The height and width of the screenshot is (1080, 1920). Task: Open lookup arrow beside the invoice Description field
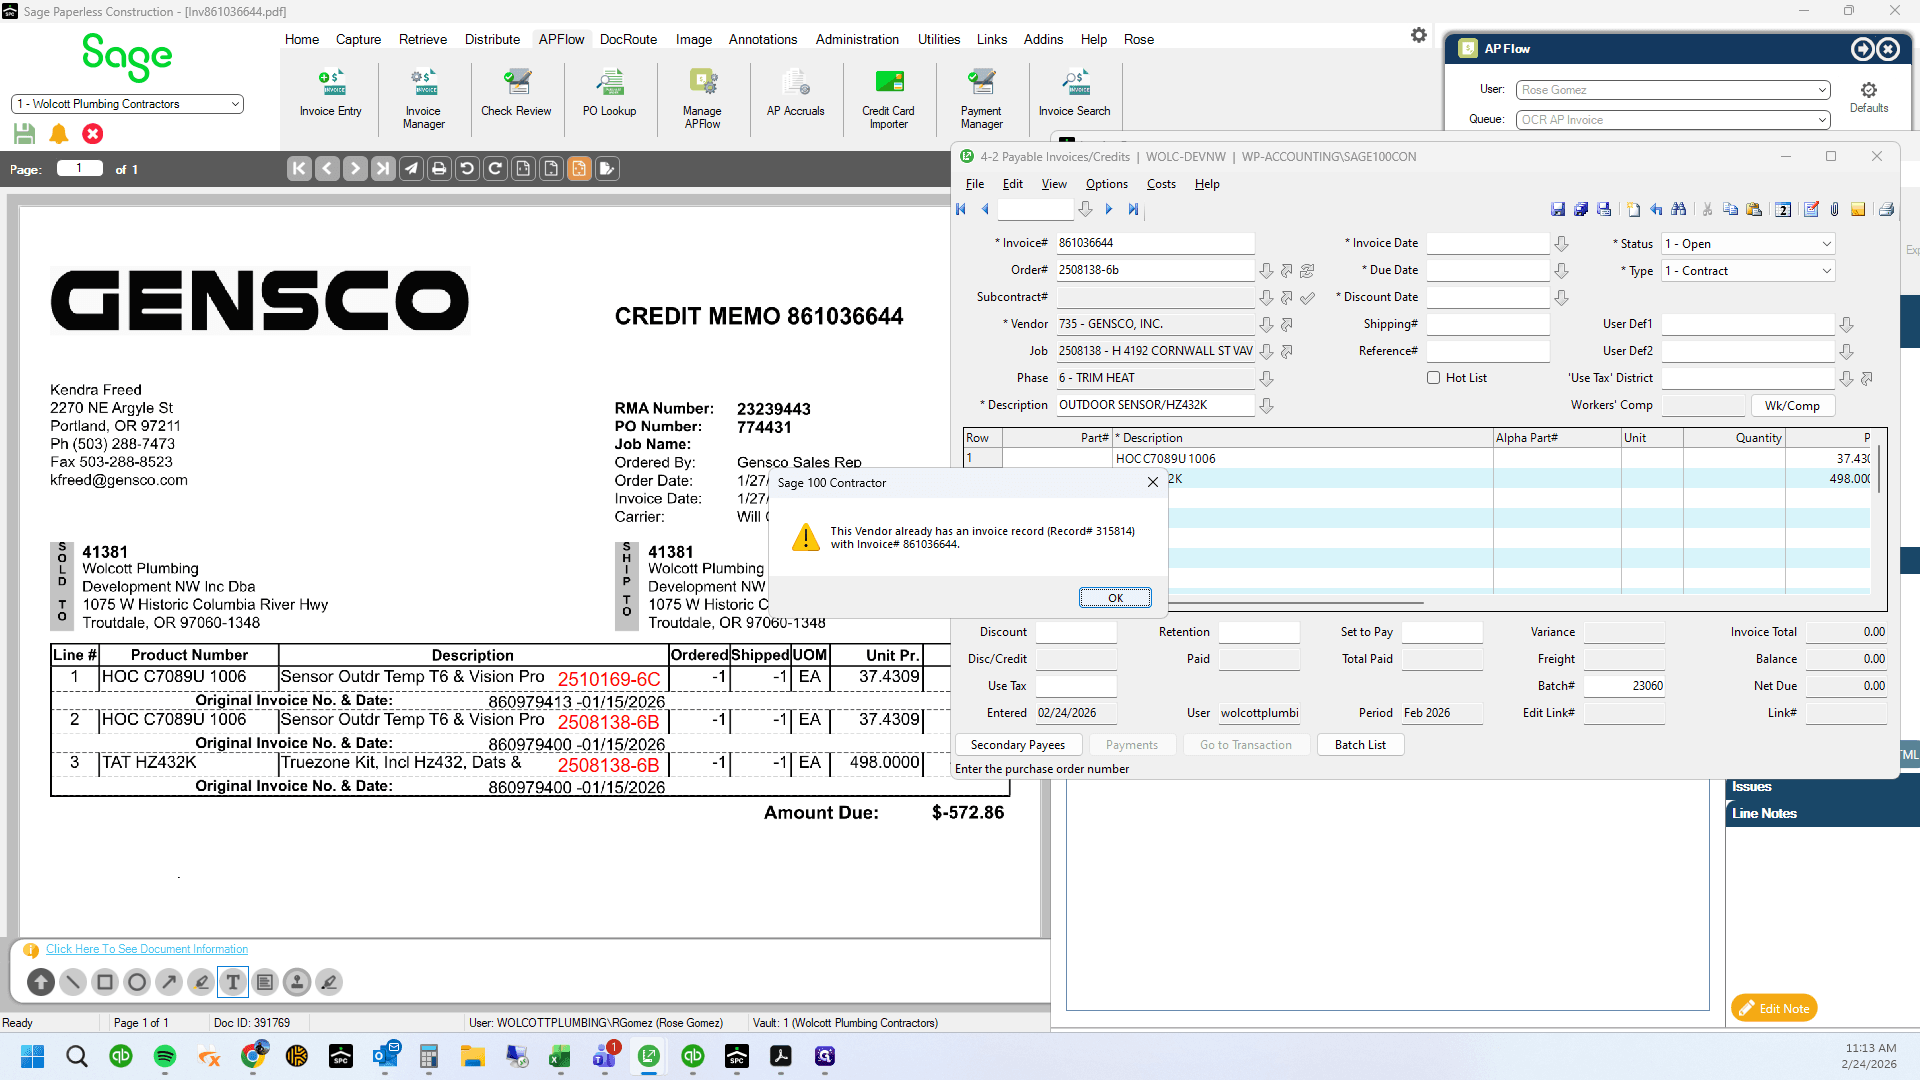point(1266,406)
